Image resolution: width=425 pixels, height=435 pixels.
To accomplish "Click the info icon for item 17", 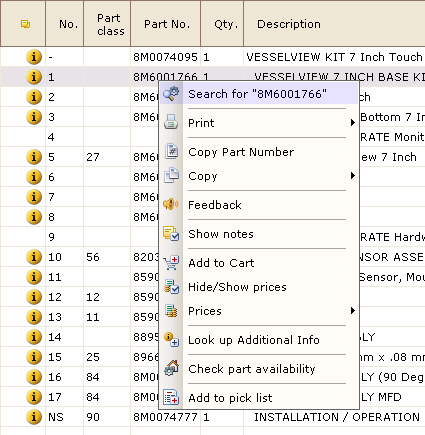I will click(34, 397).
